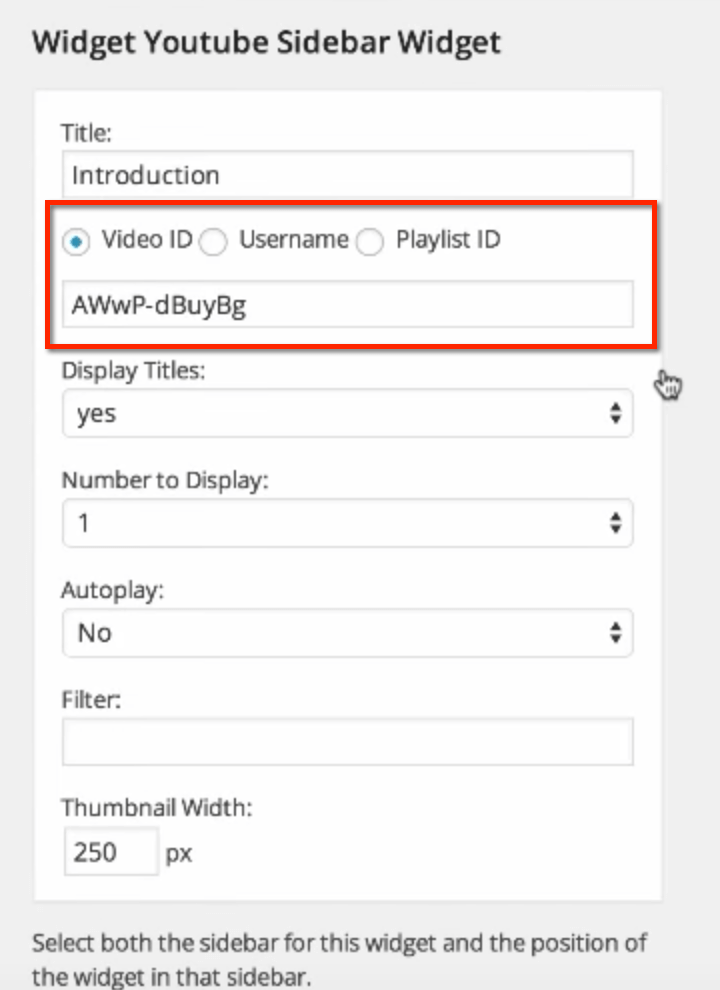The image size is (720, 990).
Task: Open the Number to Display dropdown
Action: point(347,523)
